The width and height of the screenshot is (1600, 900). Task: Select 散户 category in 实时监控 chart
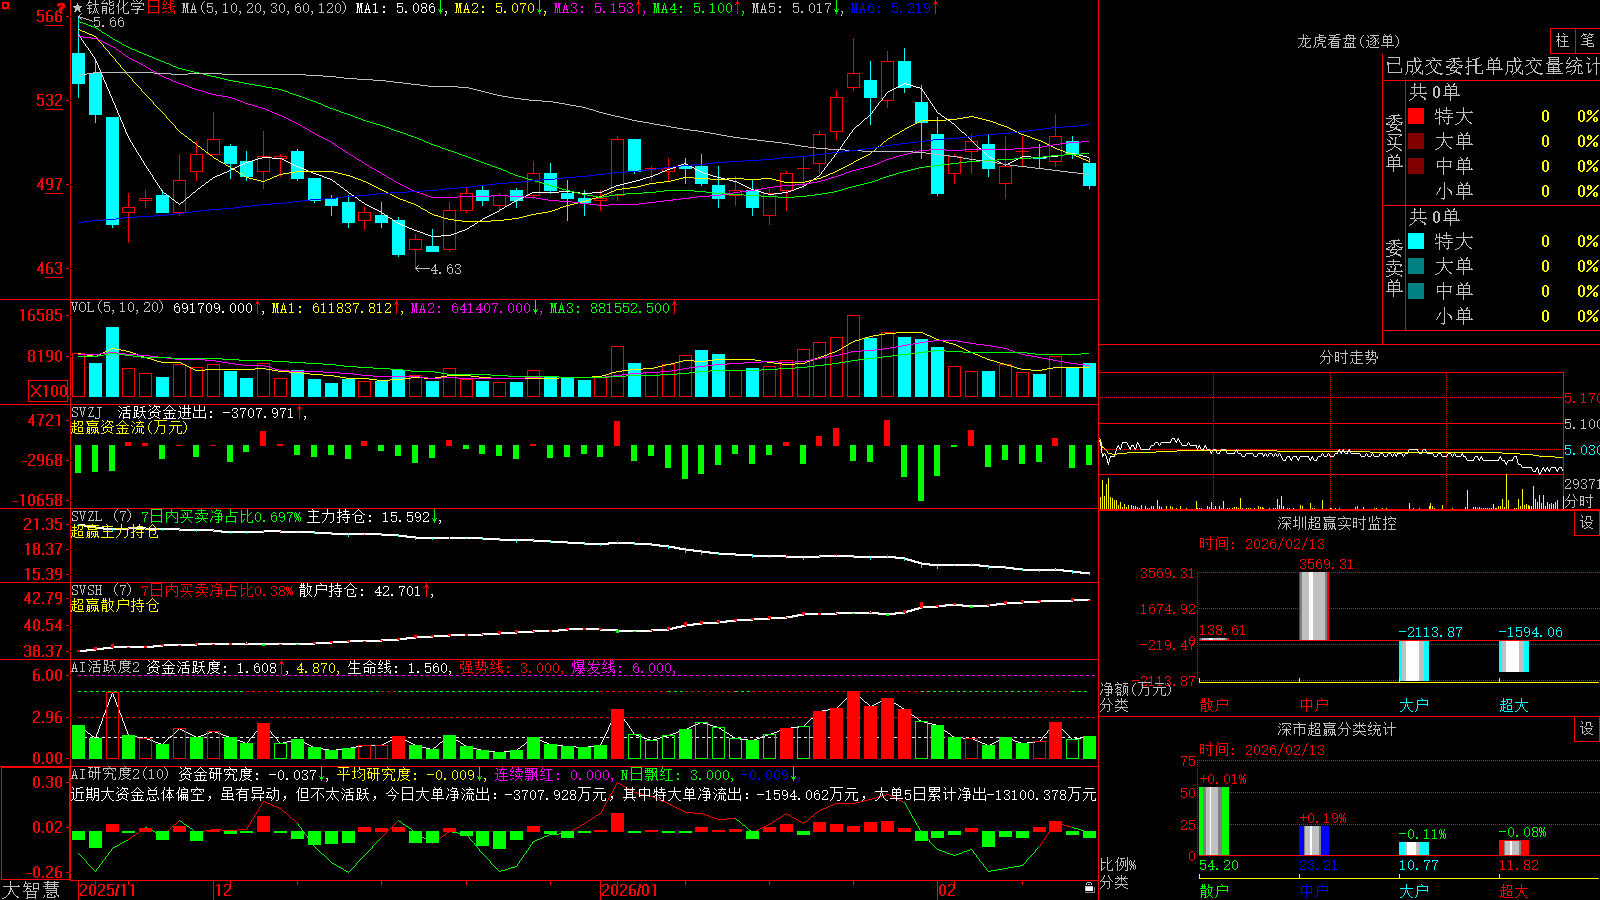point(1214,705)
